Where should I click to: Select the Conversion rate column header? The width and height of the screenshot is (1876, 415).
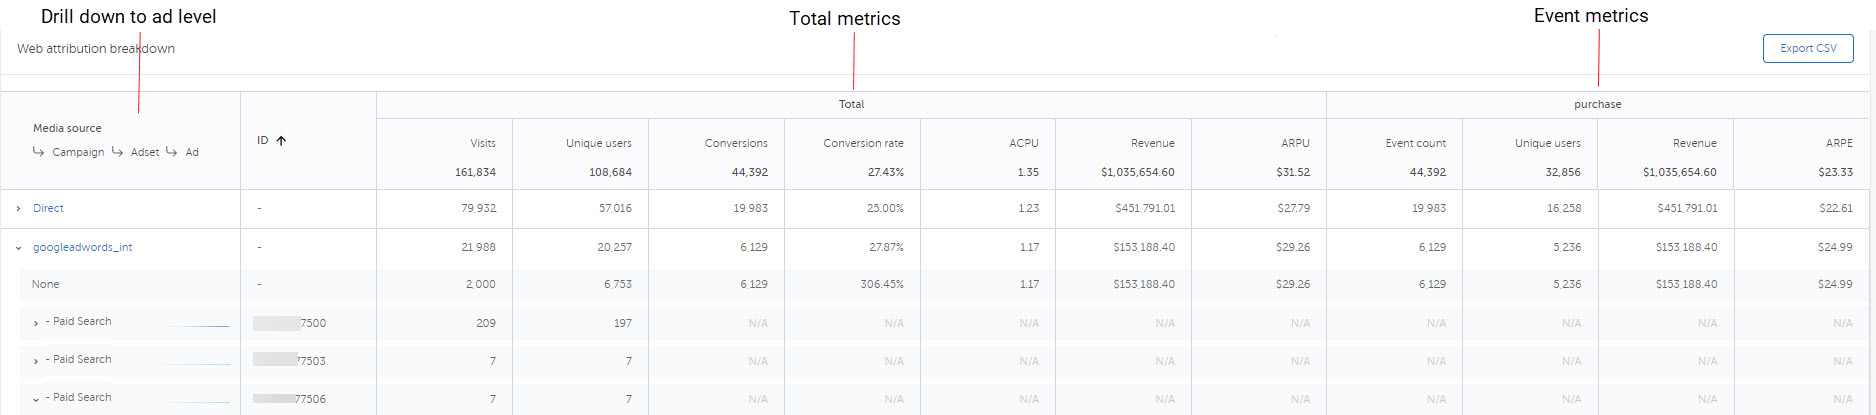click(x=863, y=143)
